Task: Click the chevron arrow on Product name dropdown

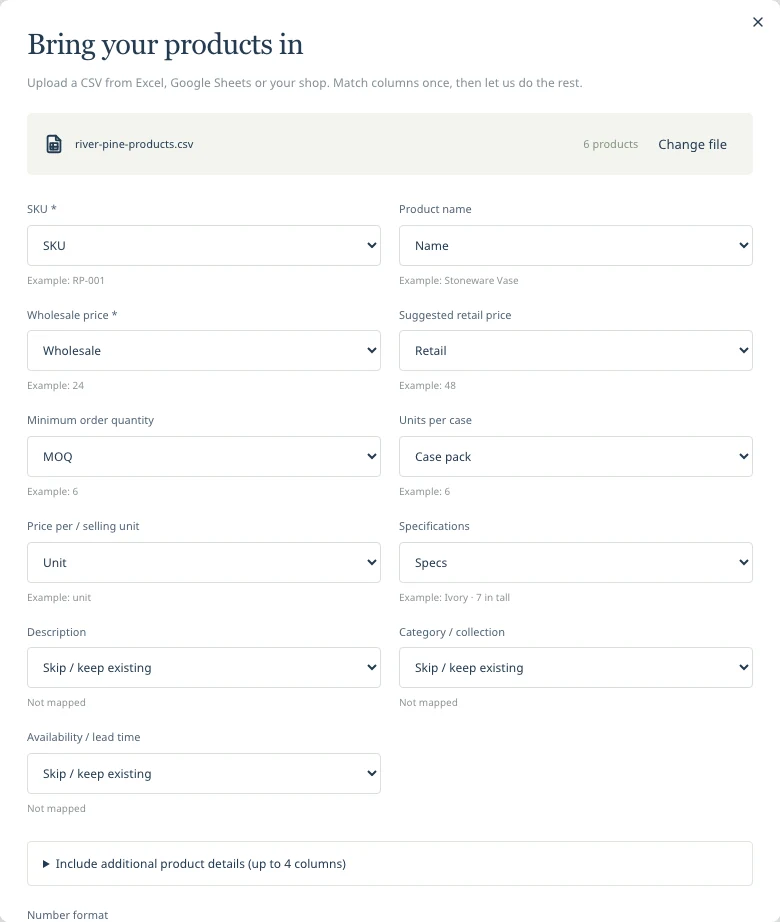Action: [744, 245]
